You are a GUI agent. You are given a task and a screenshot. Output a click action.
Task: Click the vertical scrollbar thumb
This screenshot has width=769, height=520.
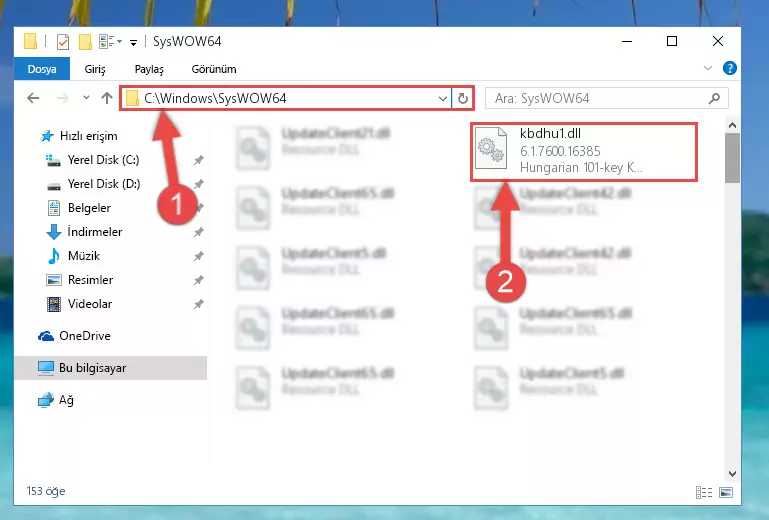coord(732,157)
